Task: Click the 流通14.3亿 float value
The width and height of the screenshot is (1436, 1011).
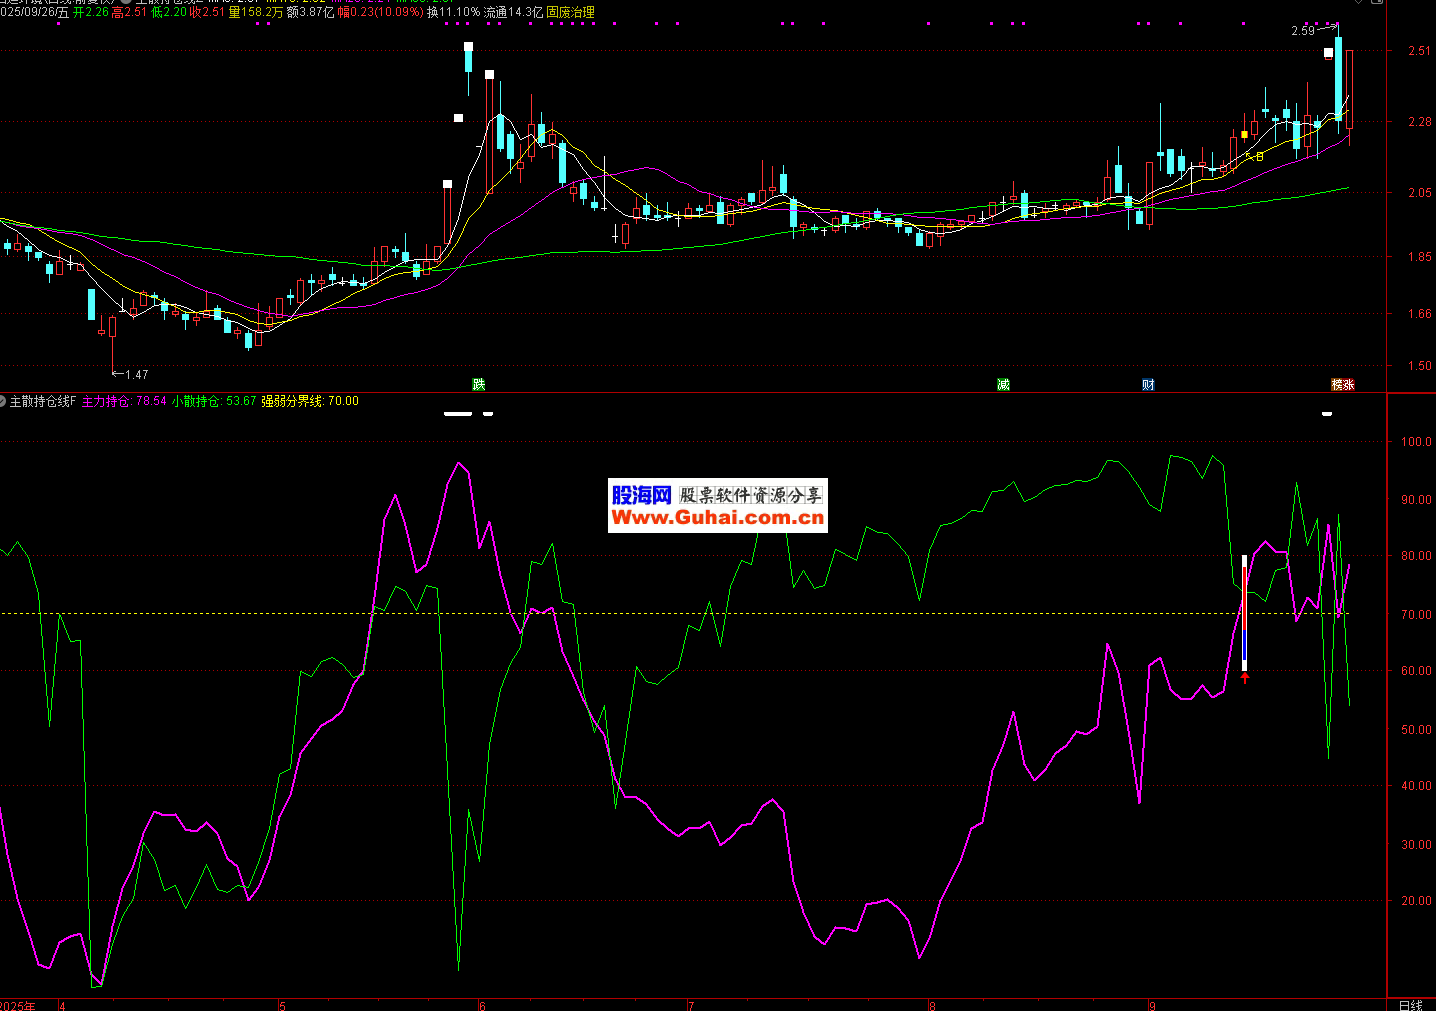Action: click(513, 12)
